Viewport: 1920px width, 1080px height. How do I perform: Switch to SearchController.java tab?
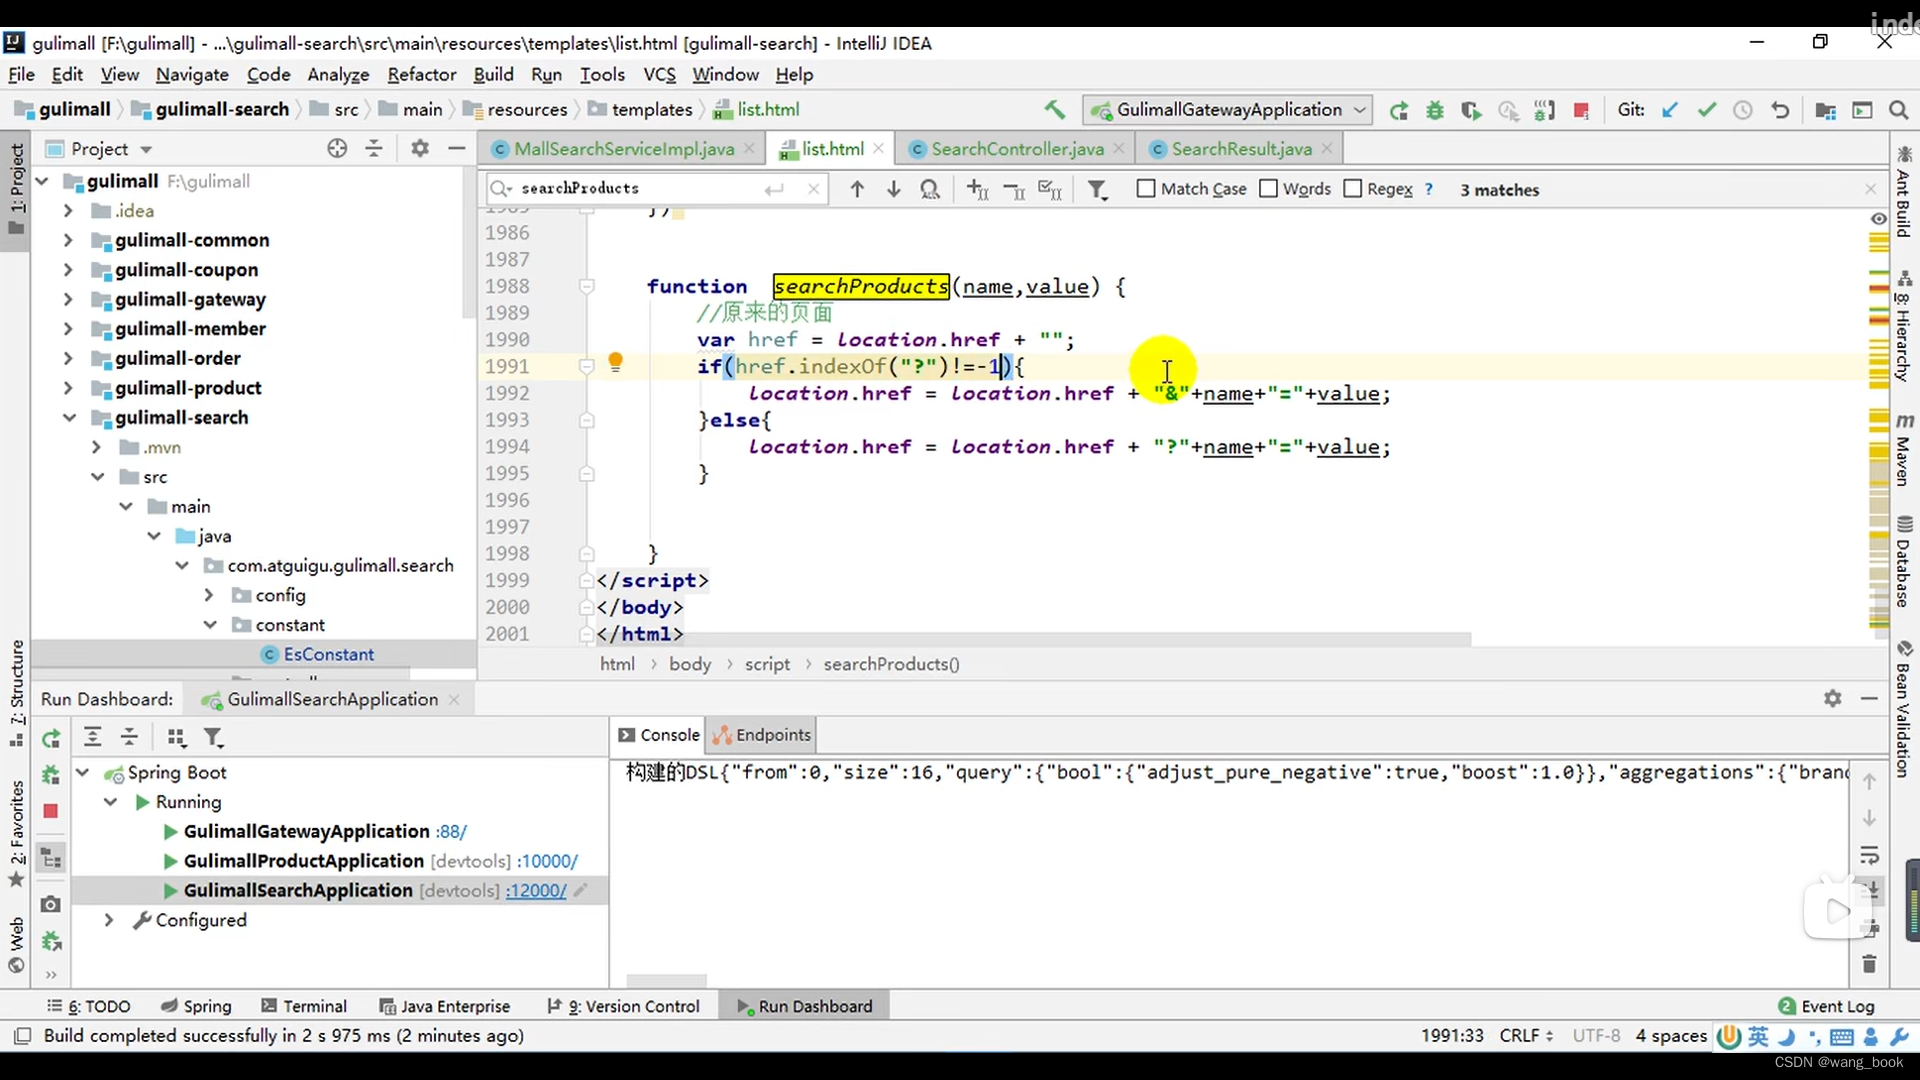tap(1017, 149)
